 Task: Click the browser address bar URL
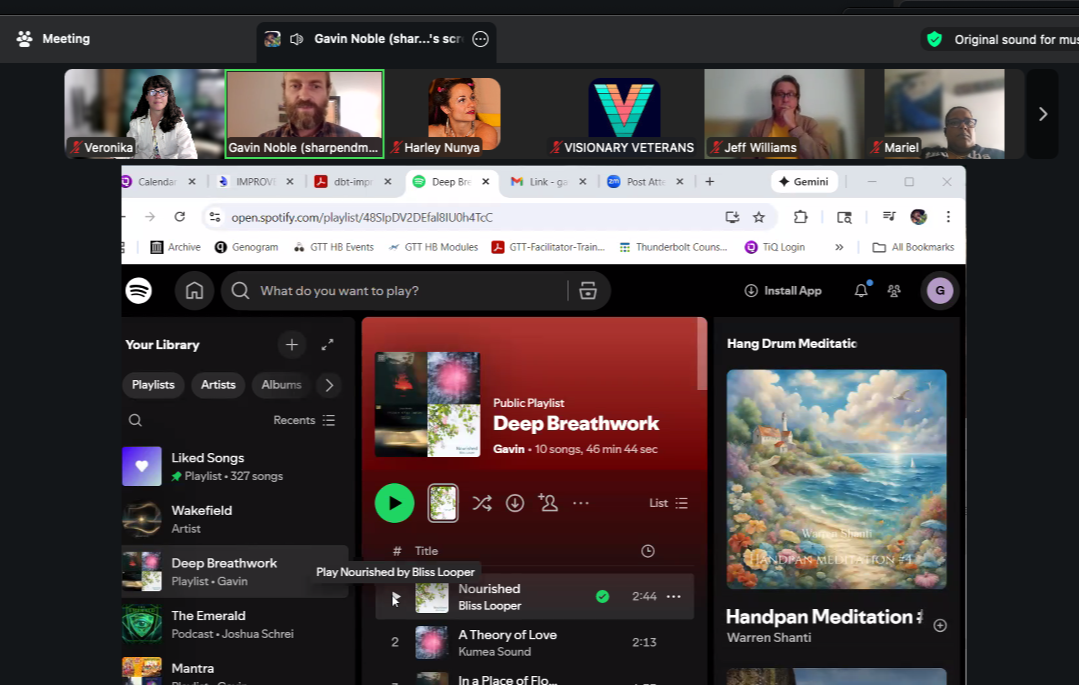tap(362, 218)
